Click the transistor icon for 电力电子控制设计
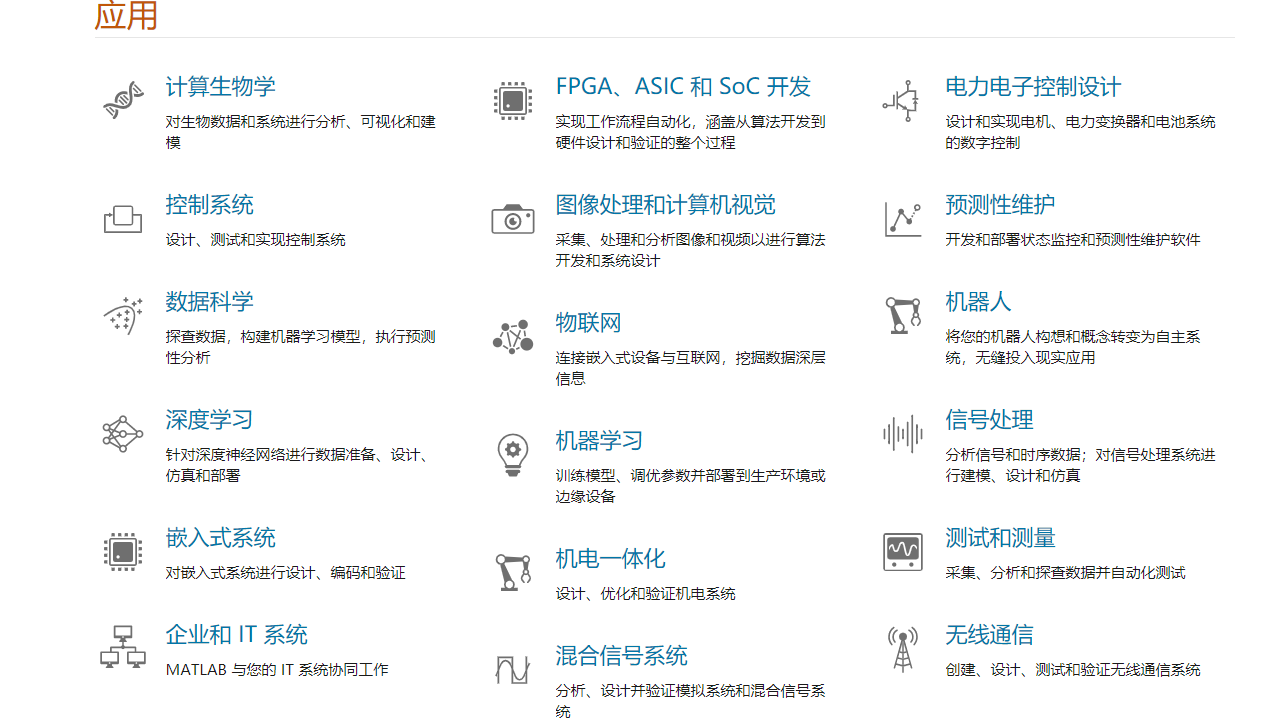 pyautogui.click(x=902, y=100)
